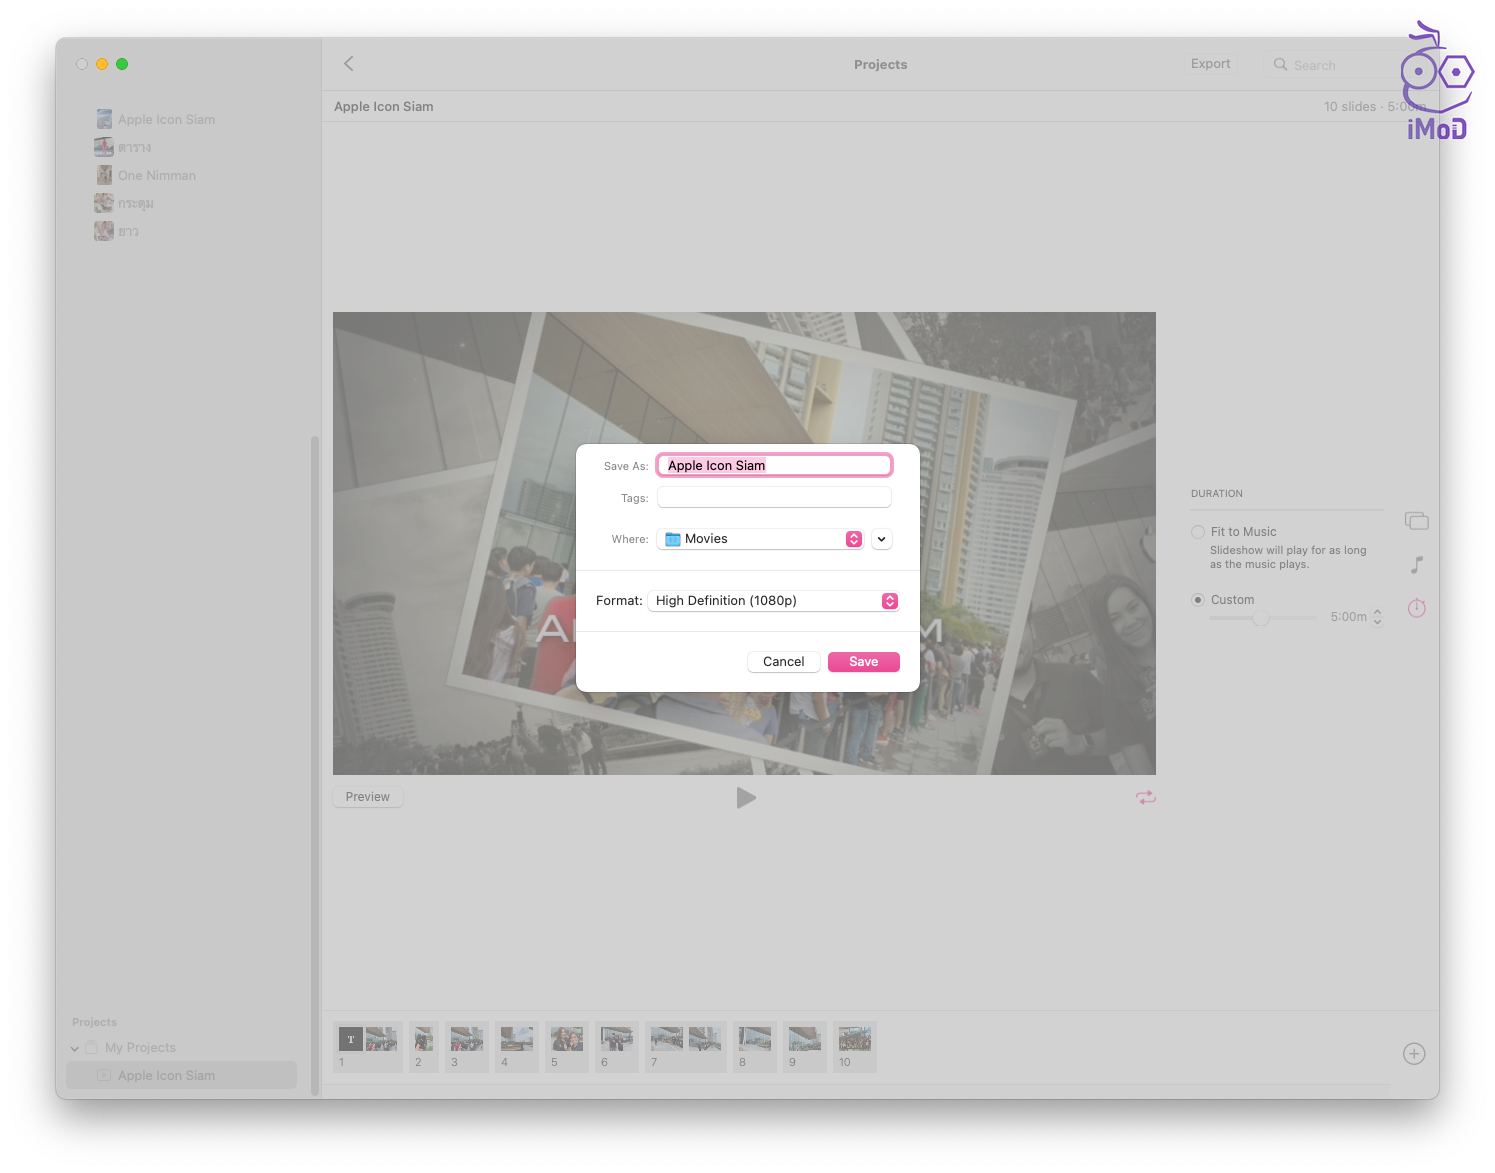Click the Save button
The image size is (1495, 1173).
click(863, 662)
